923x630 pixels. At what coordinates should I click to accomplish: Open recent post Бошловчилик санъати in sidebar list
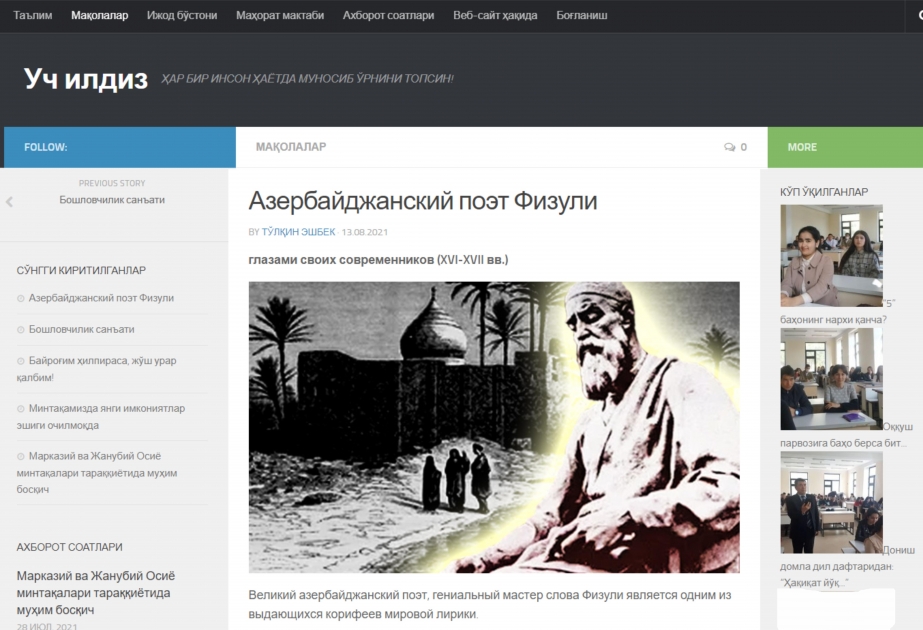coord(81,329)
